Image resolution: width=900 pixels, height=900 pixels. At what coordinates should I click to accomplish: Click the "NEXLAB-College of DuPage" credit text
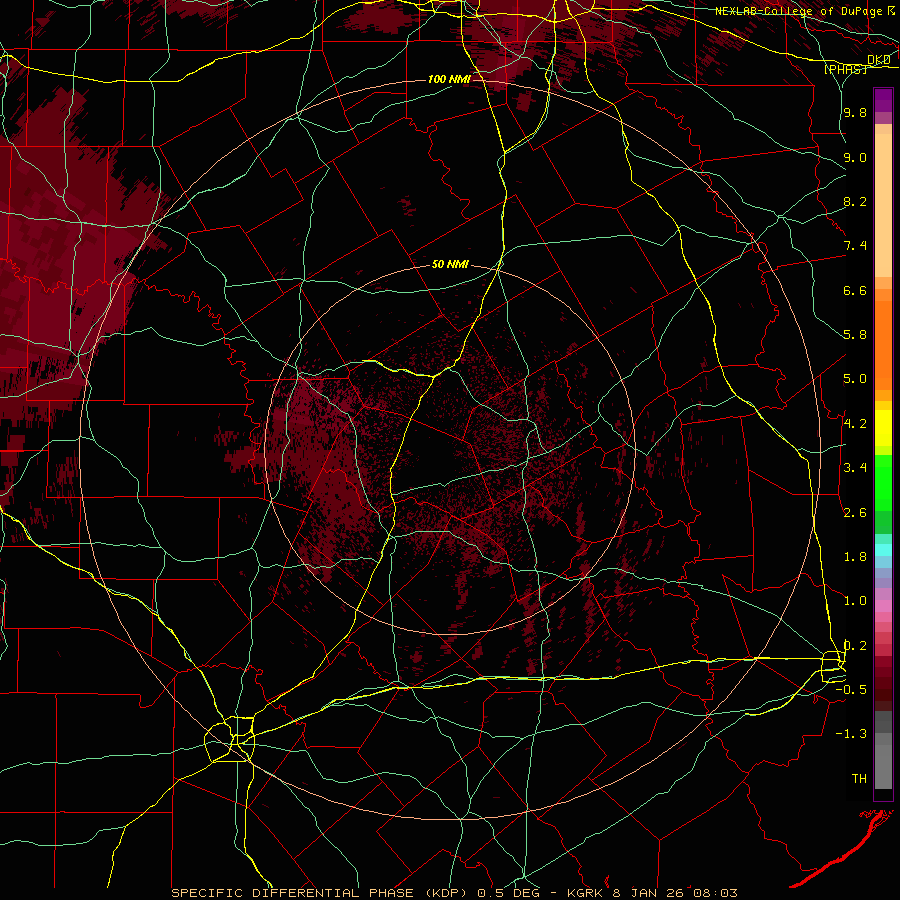tap(798, 11)
